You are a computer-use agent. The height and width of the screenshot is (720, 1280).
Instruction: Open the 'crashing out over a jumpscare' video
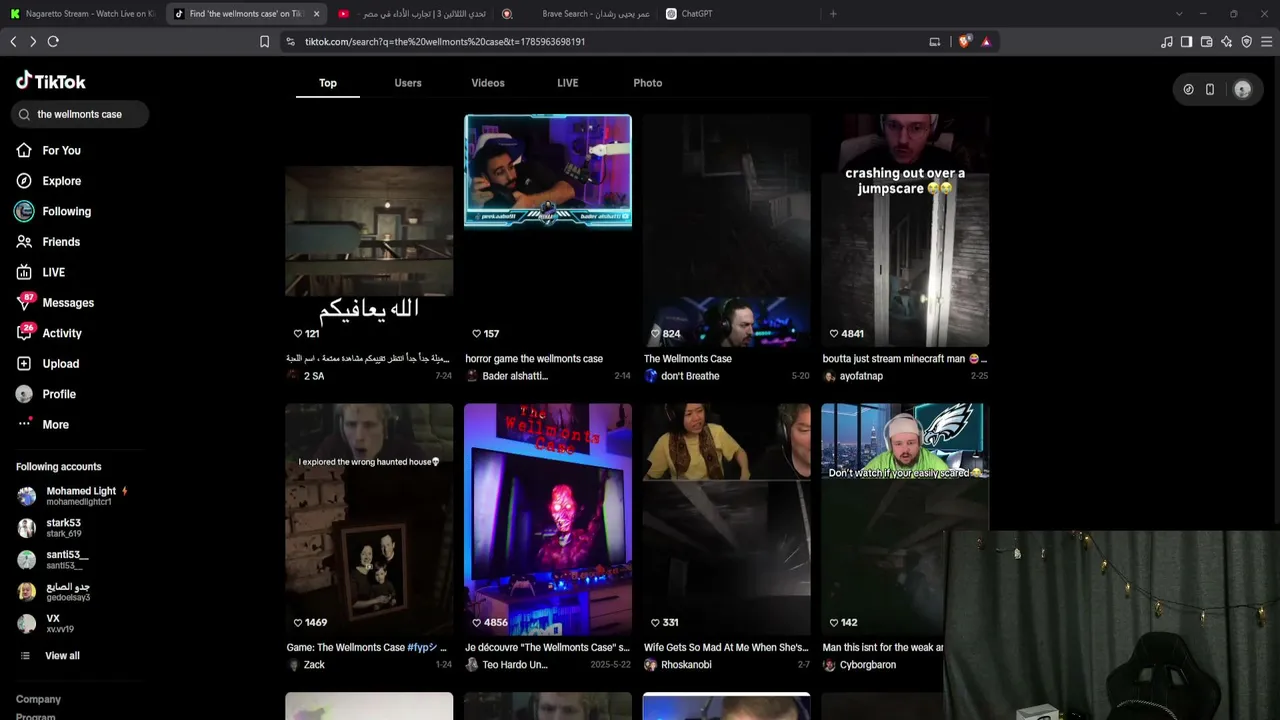[x=905, y=230]
